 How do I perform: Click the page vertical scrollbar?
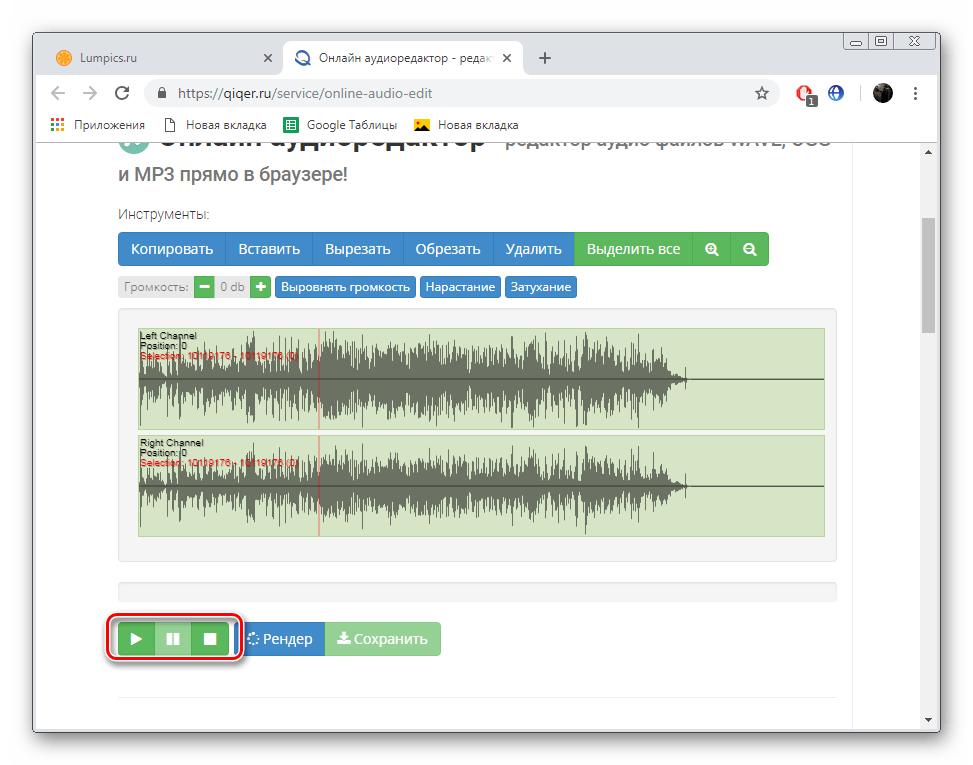tap(928, 275)
